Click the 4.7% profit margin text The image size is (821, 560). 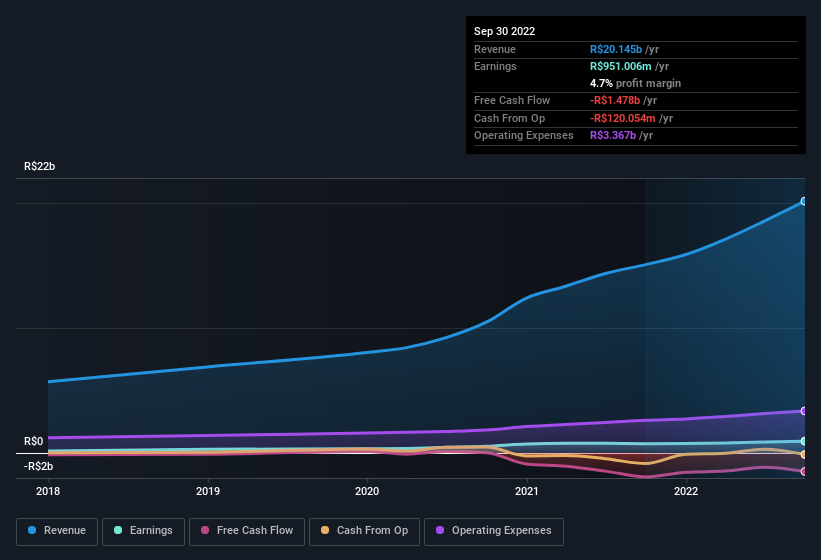click(636, 83)
